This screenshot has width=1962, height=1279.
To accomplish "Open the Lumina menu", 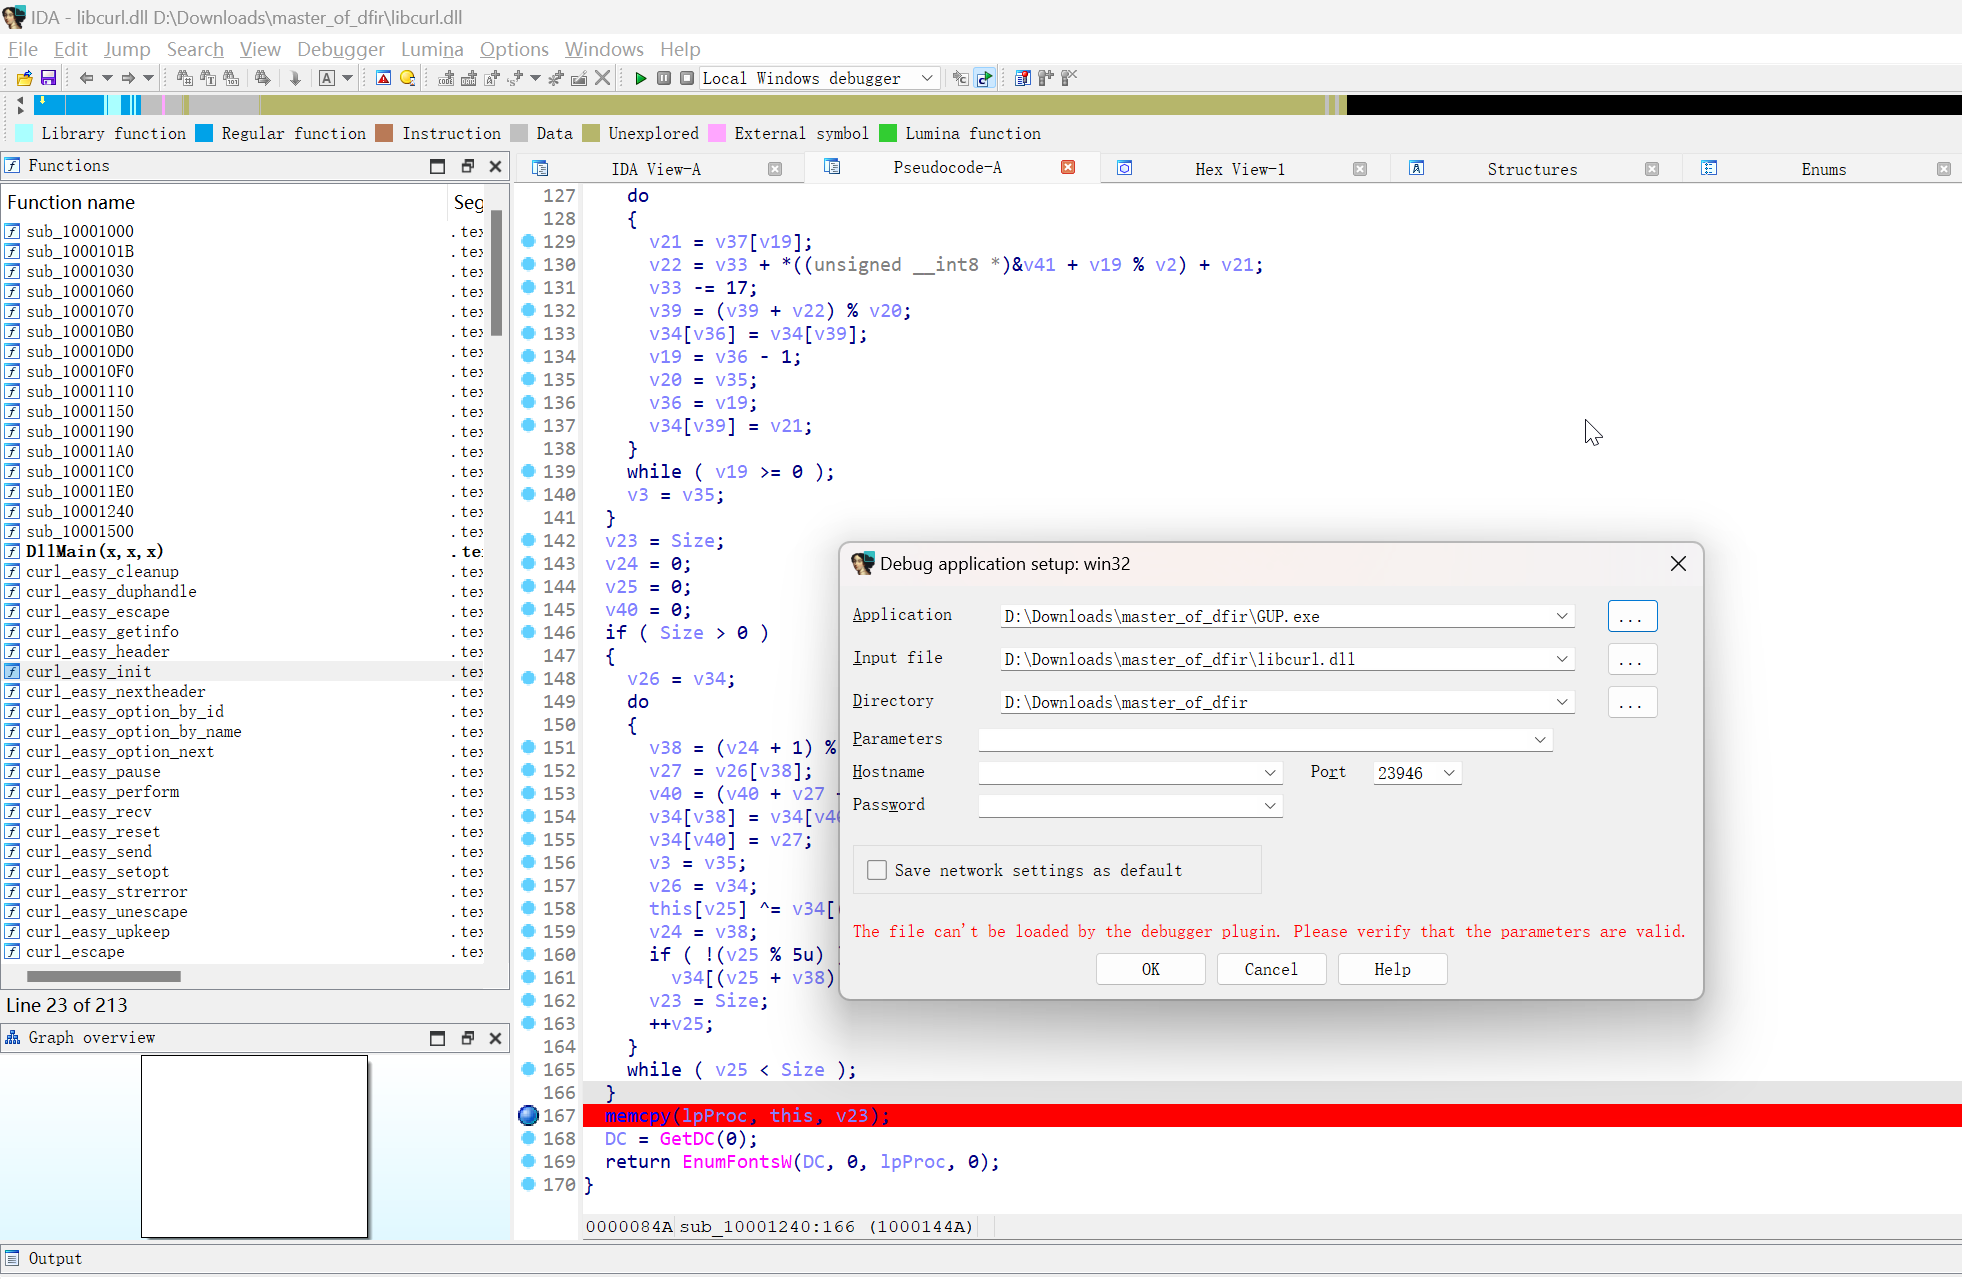I will (x=432, y=49).
